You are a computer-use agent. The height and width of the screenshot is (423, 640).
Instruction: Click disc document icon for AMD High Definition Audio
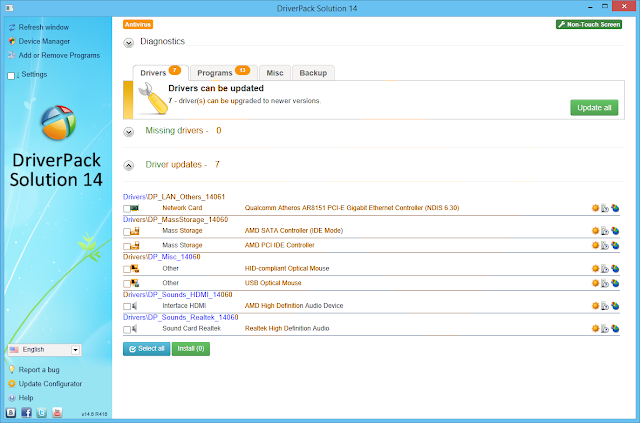605,306
